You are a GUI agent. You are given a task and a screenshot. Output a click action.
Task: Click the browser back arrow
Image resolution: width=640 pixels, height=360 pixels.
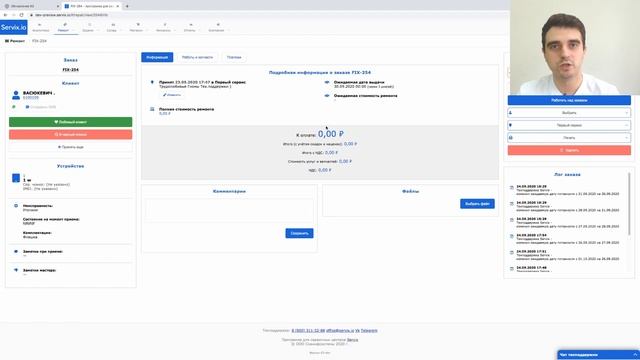[x=5, y=15]
